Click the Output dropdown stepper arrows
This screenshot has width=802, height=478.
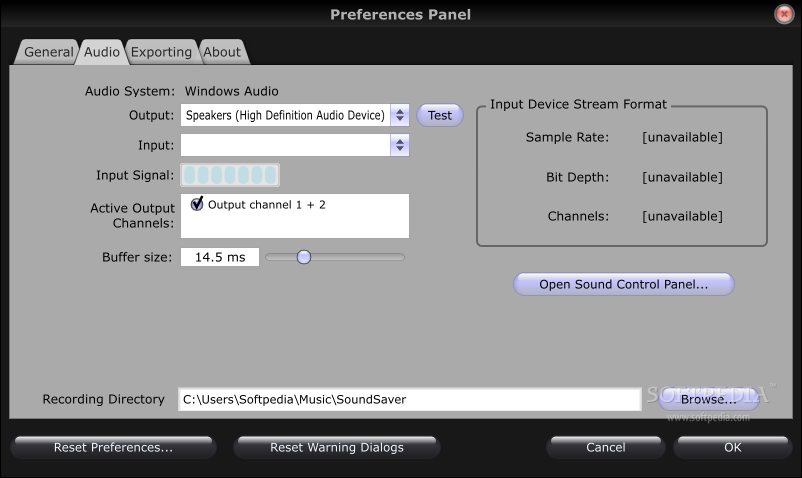pyautogui.click(x=400, y=115)
